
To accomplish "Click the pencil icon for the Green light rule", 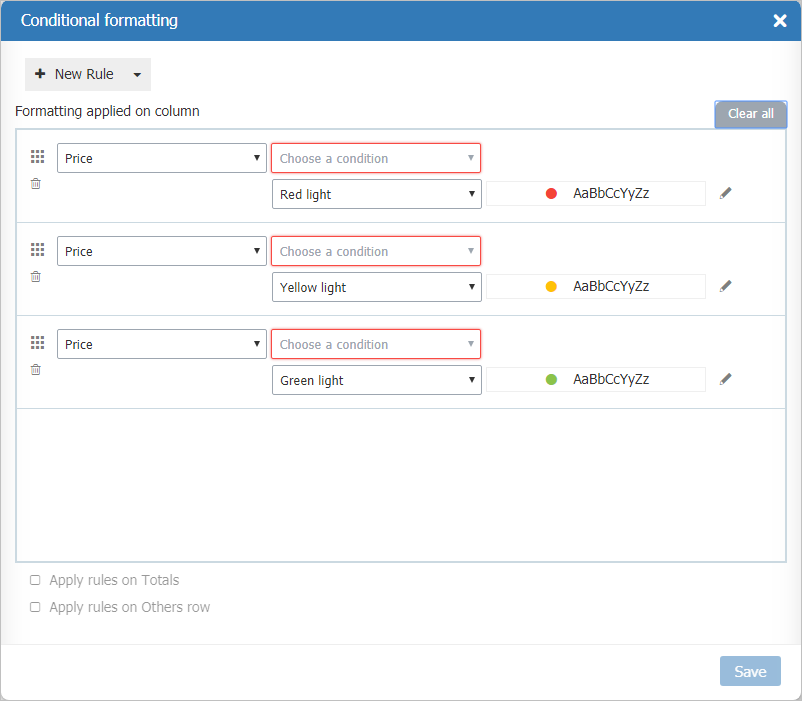I will coord(725,378).
